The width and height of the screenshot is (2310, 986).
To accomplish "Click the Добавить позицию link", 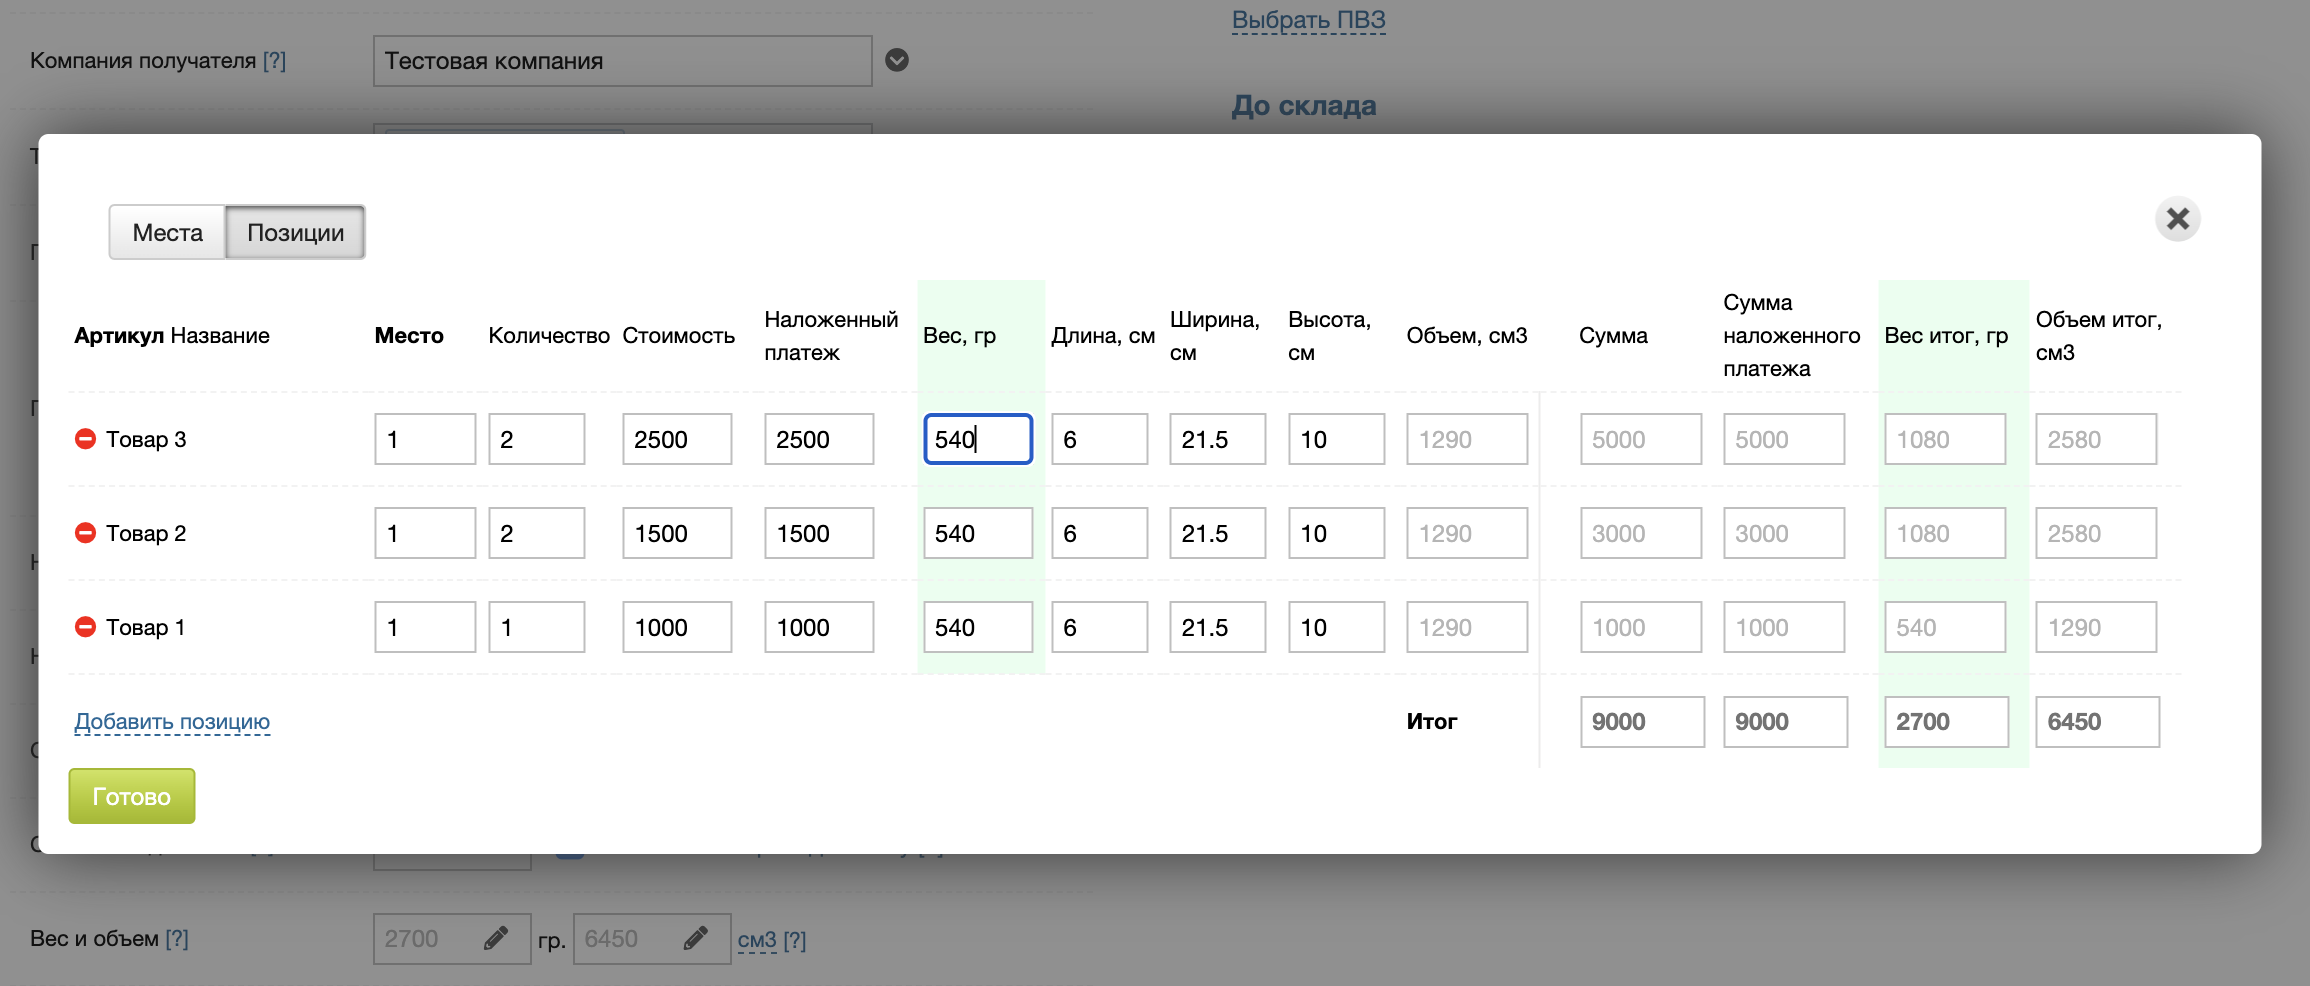I will tap(172, 721).
